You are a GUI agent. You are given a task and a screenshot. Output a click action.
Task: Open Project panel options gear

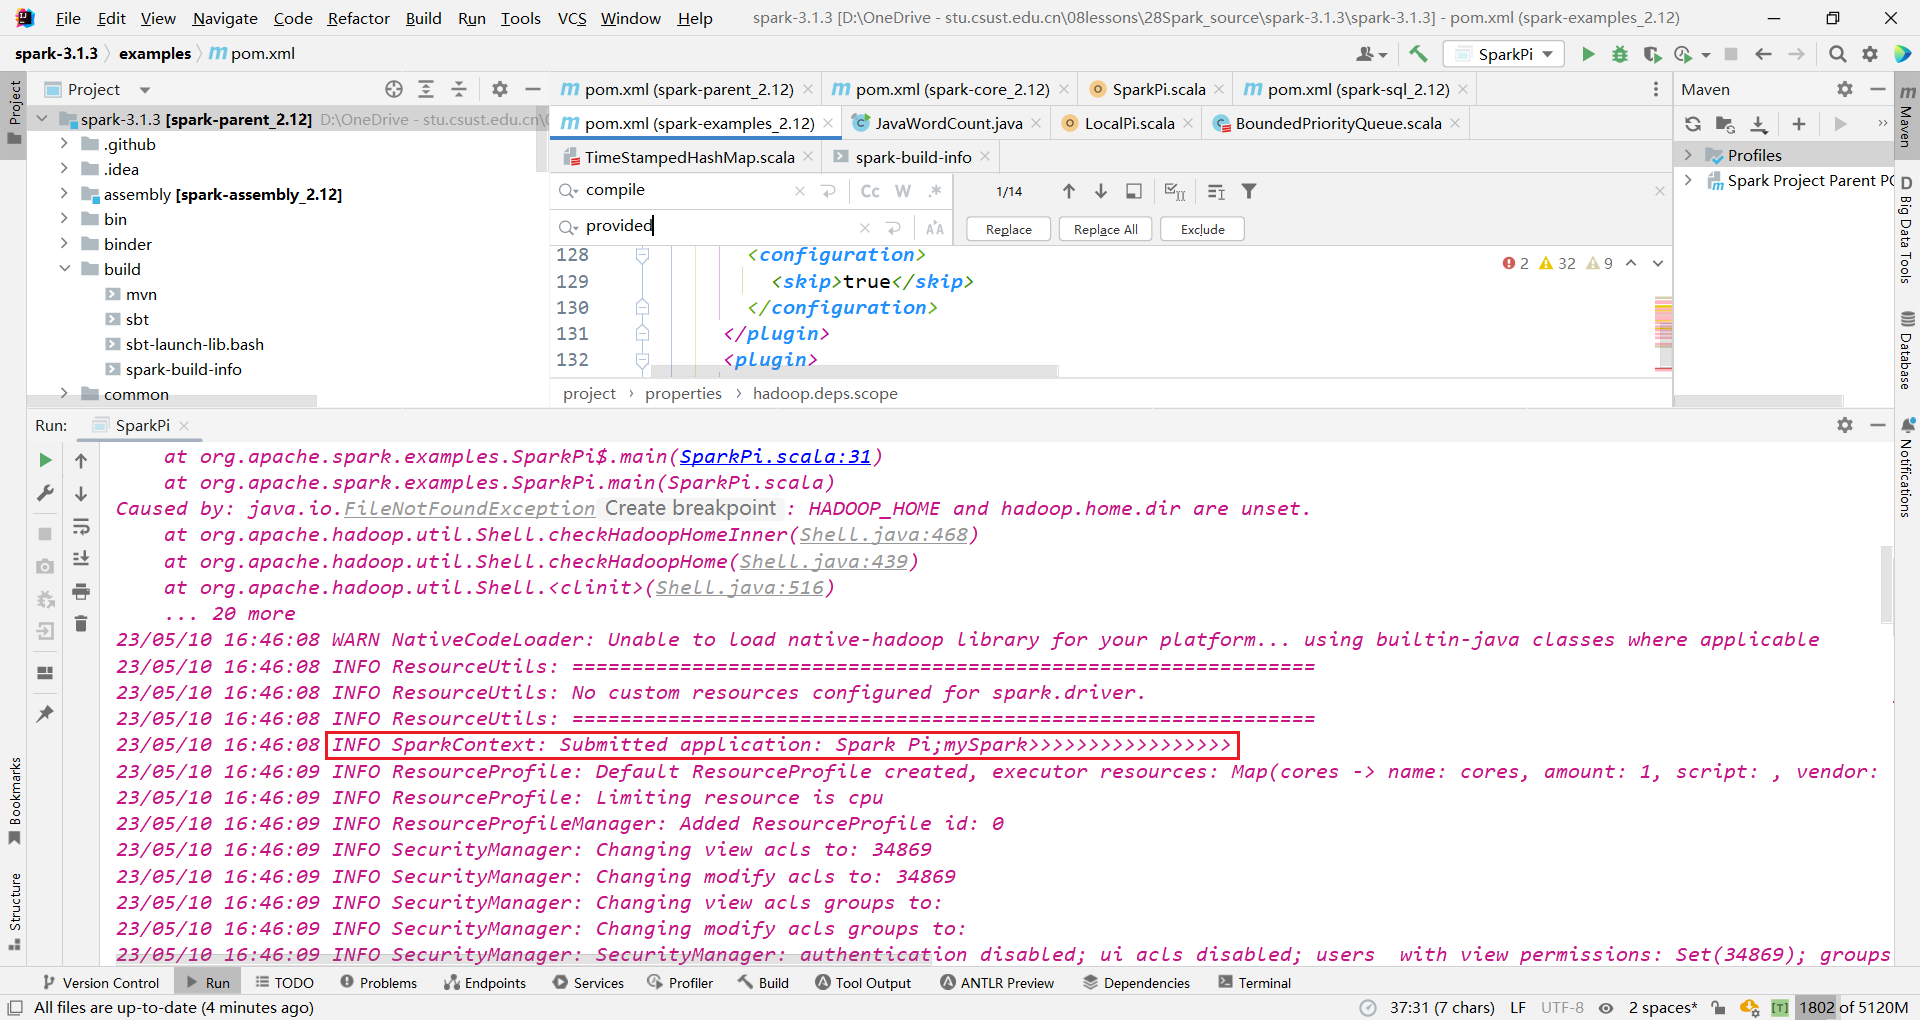point(500,89)
